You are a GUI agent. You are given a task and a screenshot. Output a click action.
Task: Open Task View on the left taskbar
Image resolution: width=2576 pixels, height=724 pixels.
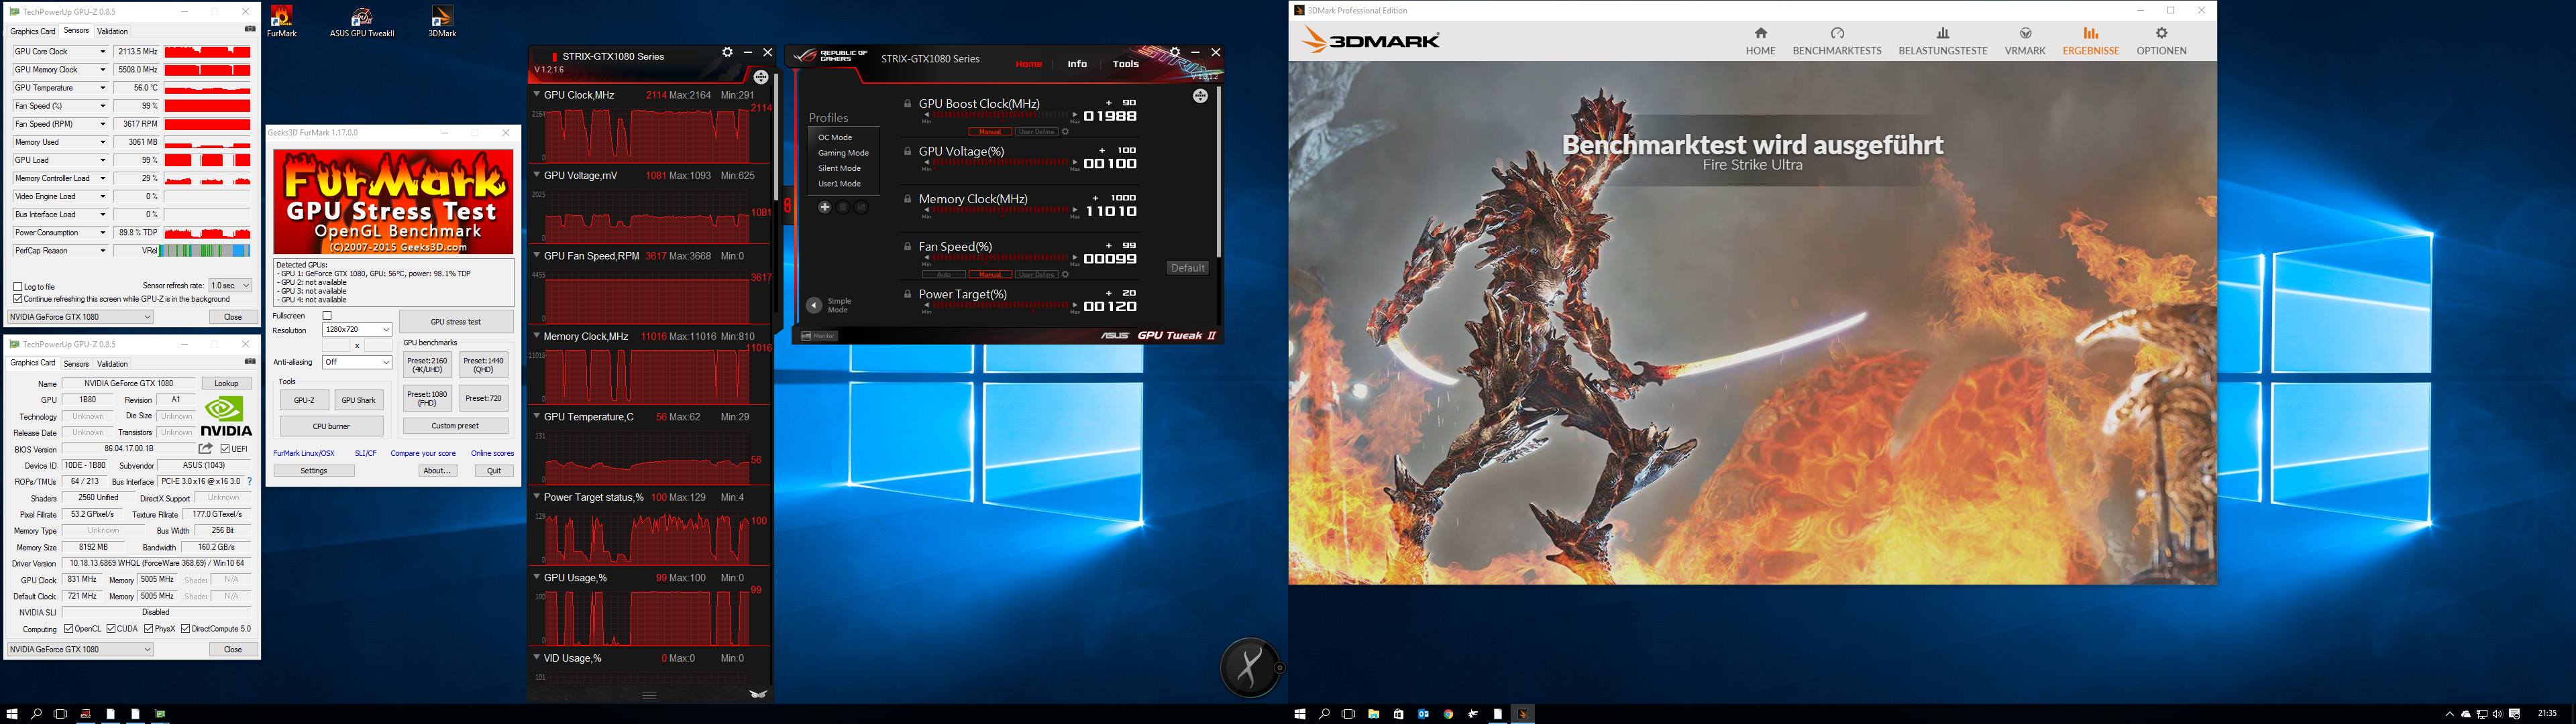coord(60,714)
